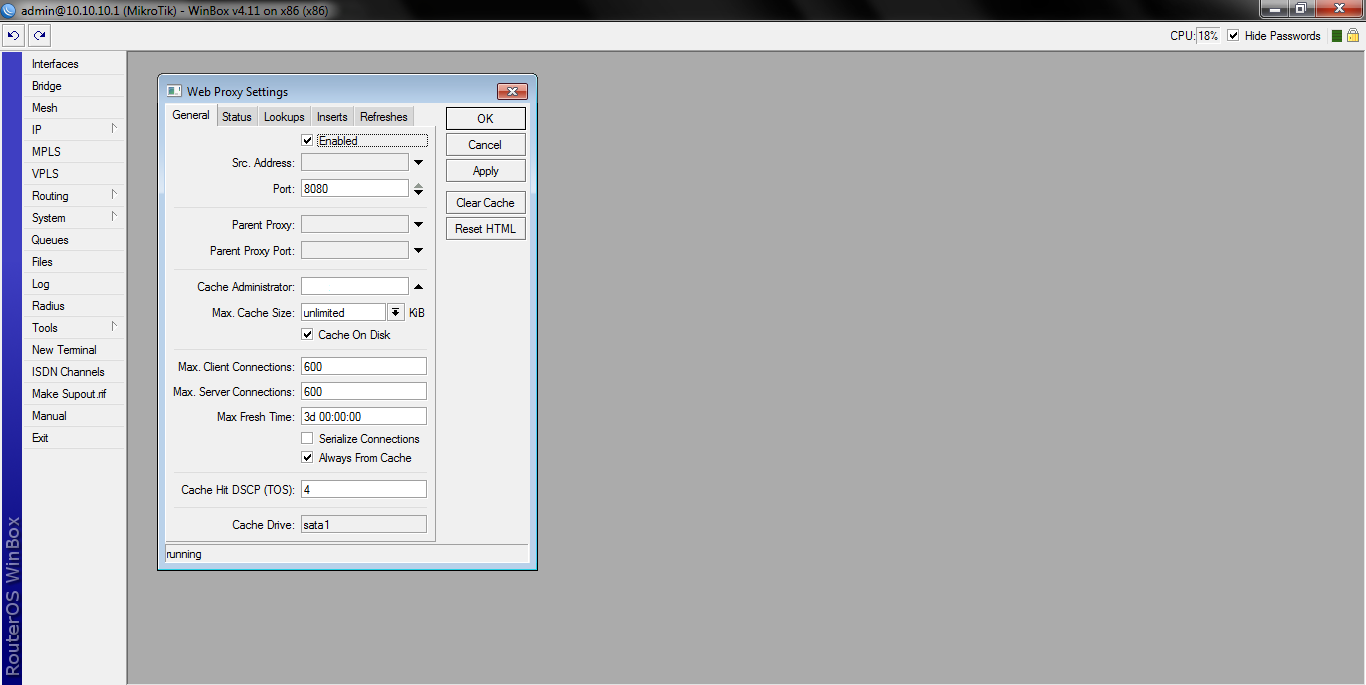Open the Tools submenu
The image size is (1366, 685).
(75, 328)
